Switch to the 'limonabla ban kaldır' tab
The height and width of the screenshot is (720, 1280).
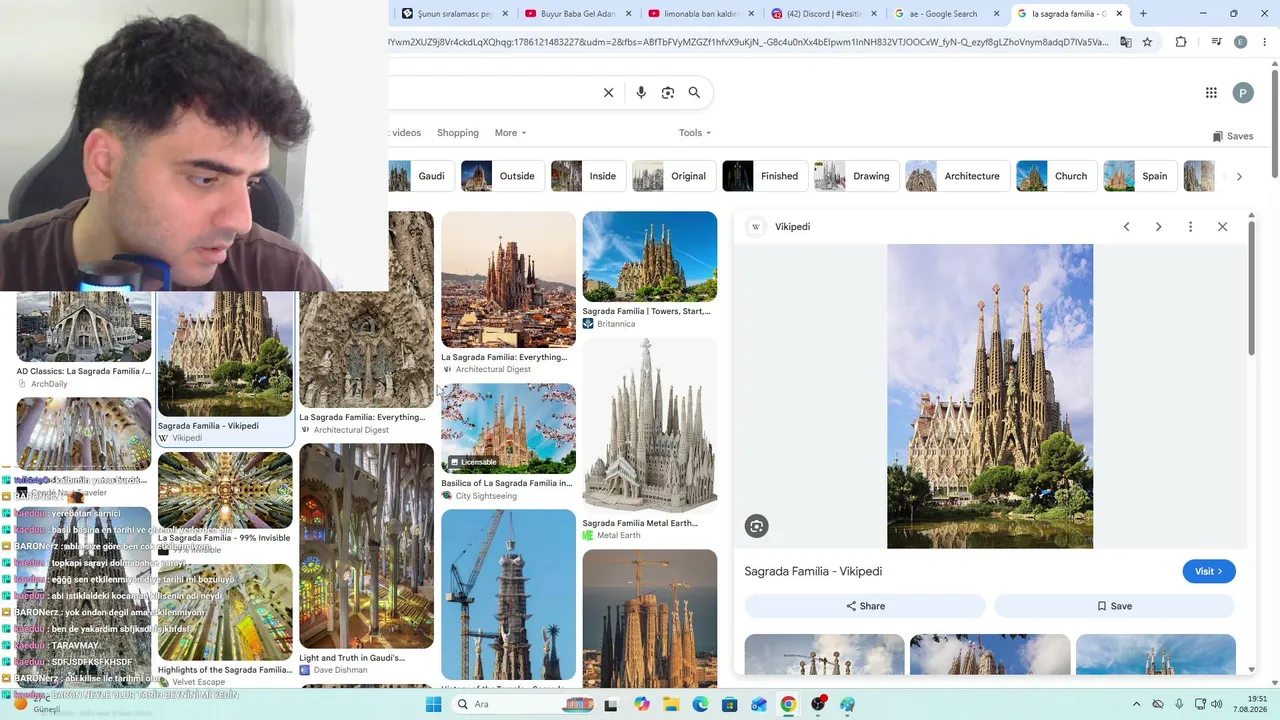pos(700,14)
